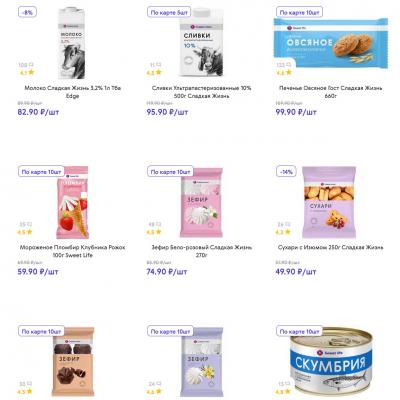The width and height of the screenshot is (400, 400).
Task: Click the Скумбрия canned fish image
Action: tap(331, 361)
